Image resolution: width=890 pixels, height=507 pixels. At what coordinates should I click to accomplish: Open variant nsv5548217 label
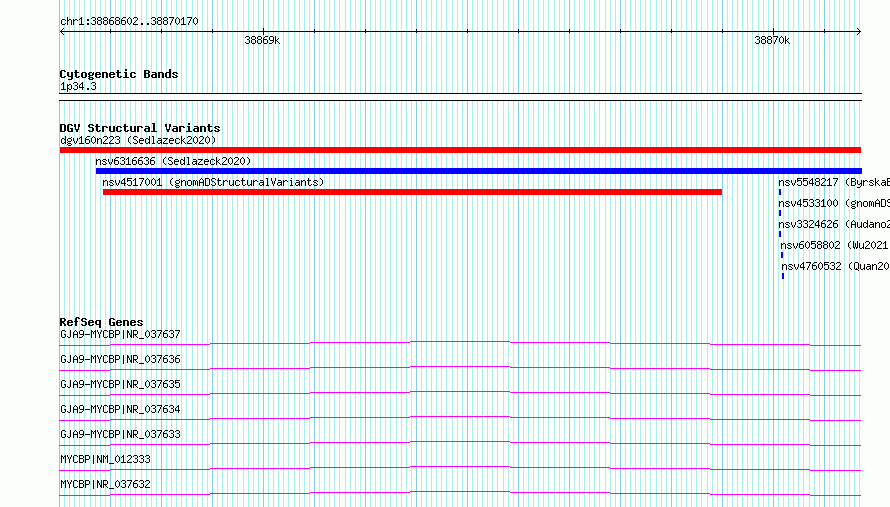(x=834, y=182)
